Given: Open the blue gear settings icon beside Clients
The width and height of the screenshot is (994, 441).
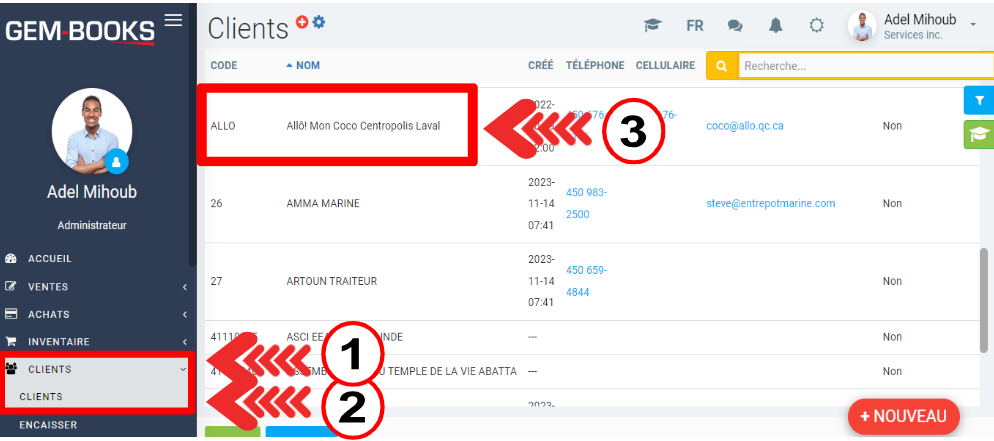Looking at the screenshot, I should click(319, 22).
